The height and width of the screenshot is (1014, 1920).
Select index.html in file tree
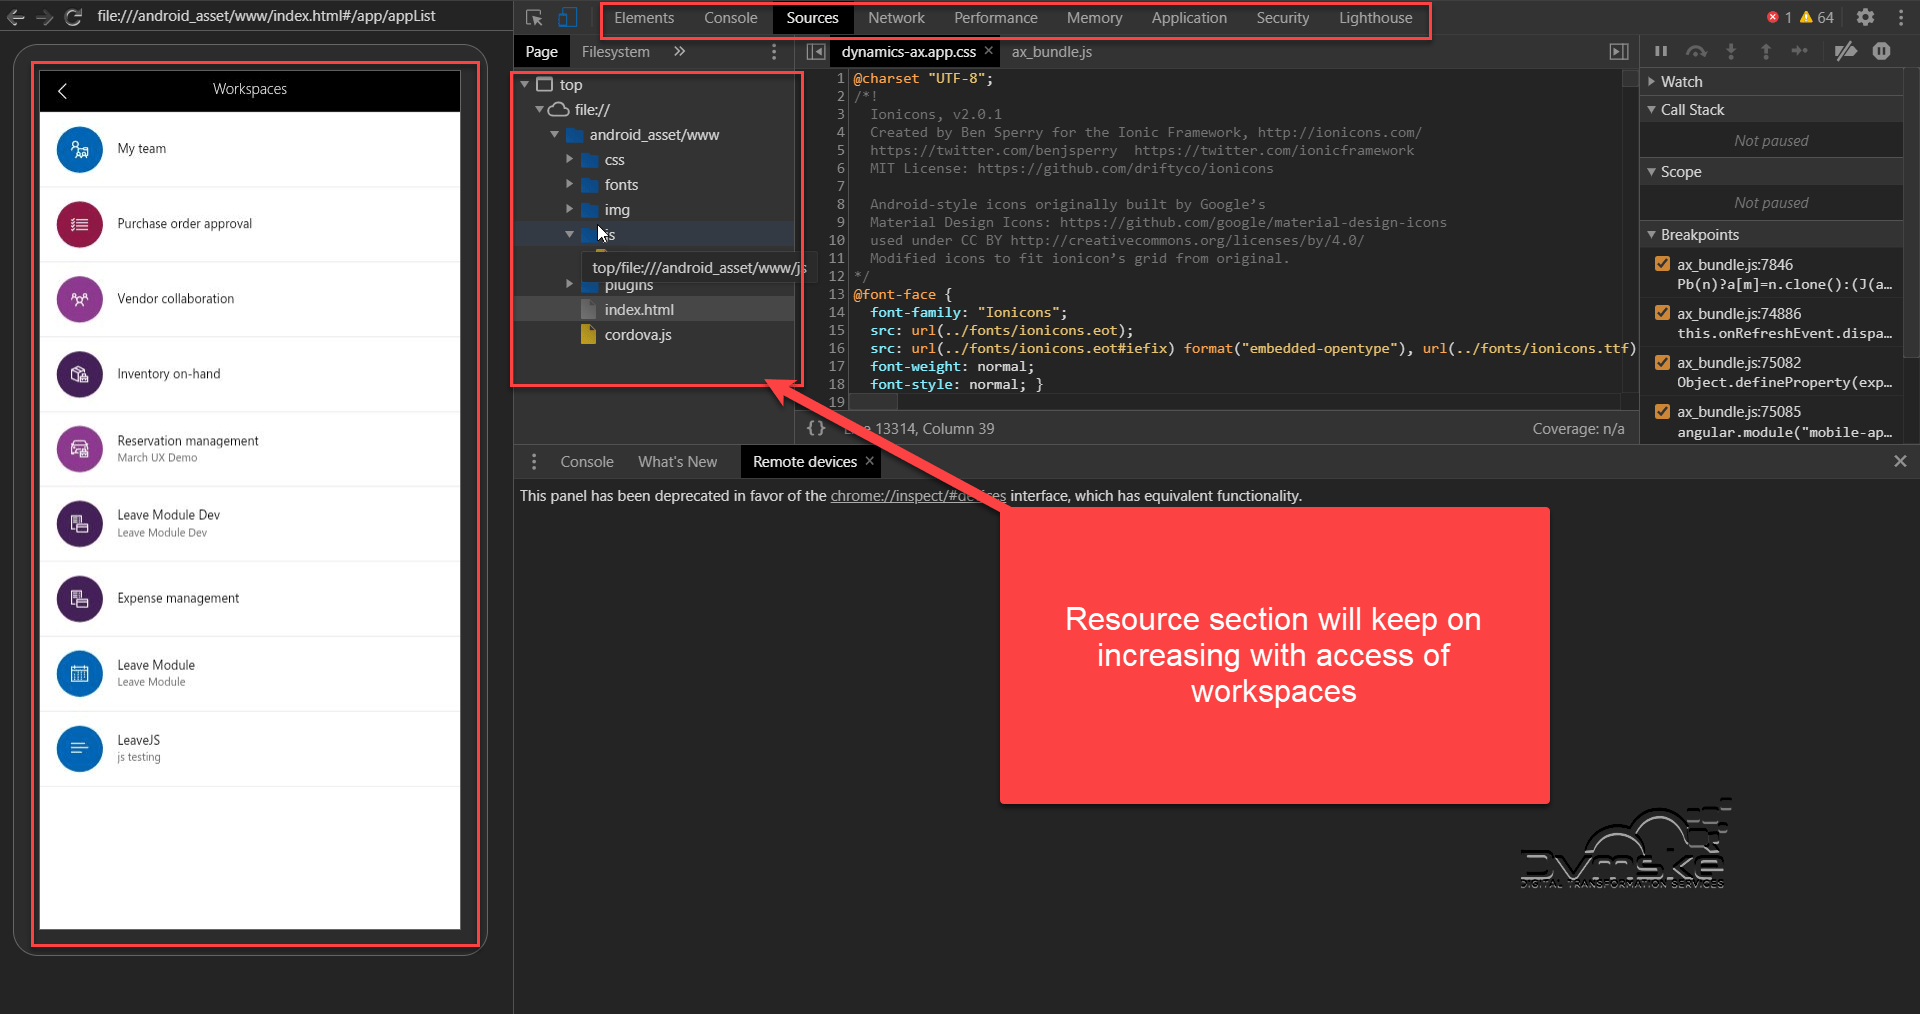coord(639,310)
